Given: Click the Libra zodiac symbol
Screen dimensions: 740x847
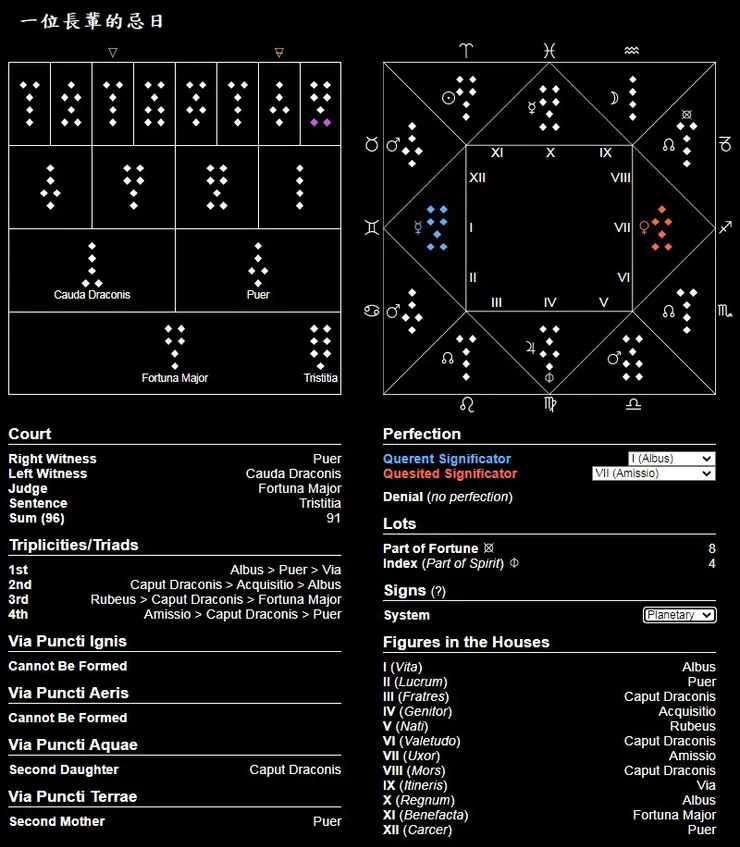Looking at the screenshot, I should click(633, 404).
